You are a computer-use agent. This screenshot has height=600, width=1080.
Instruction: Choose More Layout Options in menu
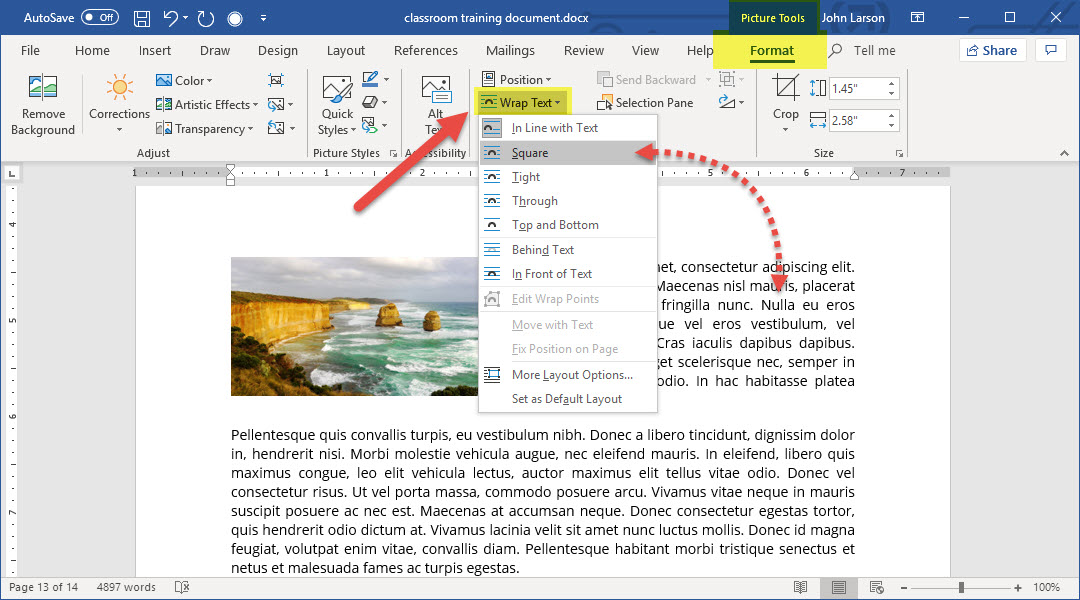coord(572,375)
